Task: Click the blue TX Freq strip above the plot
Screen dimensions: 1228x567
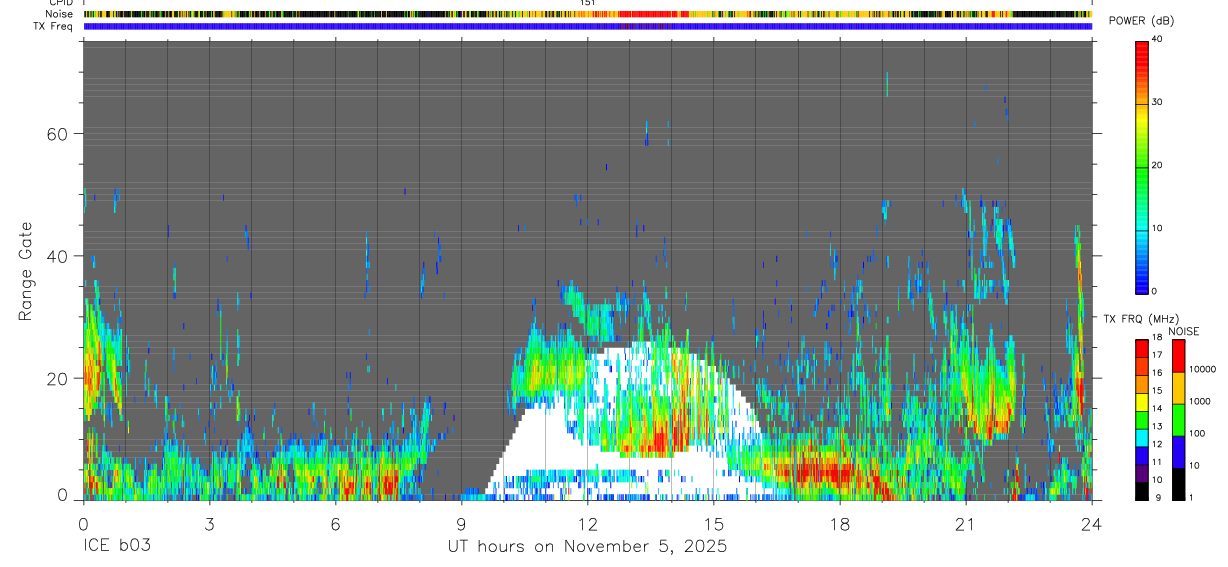Action: [x=587, y=26]
